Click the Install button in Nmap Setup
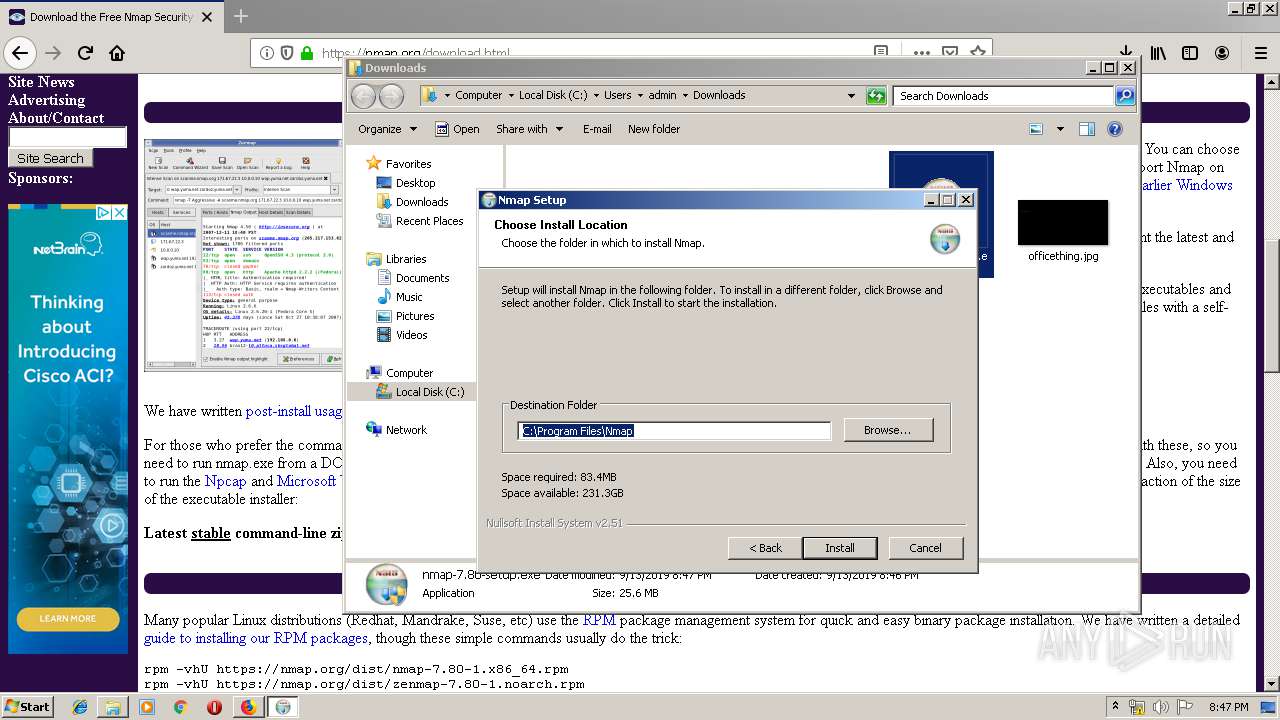Image resolution: width=1280 pixels, height=720 pixels. 839,548
